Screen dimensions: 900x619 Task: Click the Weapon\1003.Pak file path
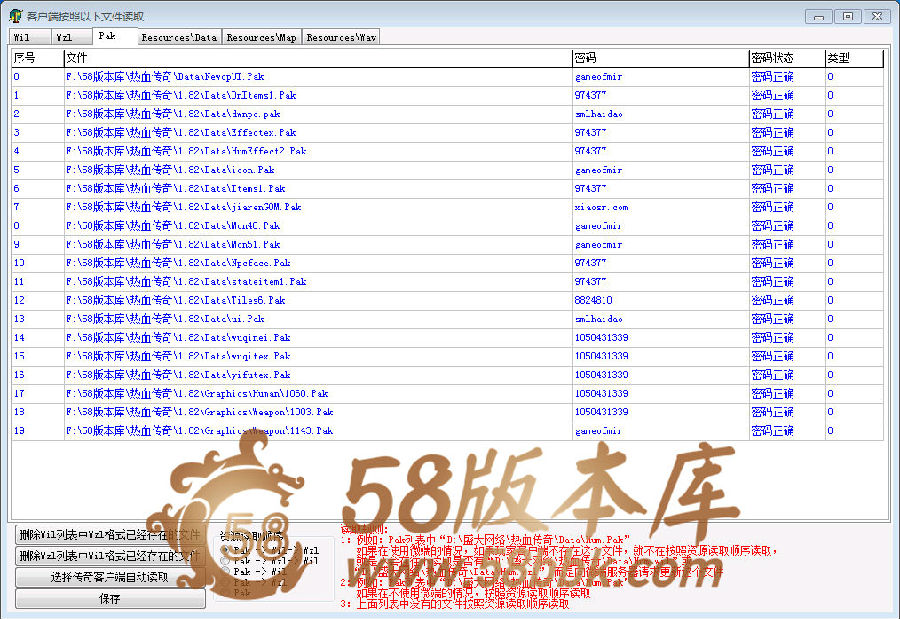tap(199, 412)
